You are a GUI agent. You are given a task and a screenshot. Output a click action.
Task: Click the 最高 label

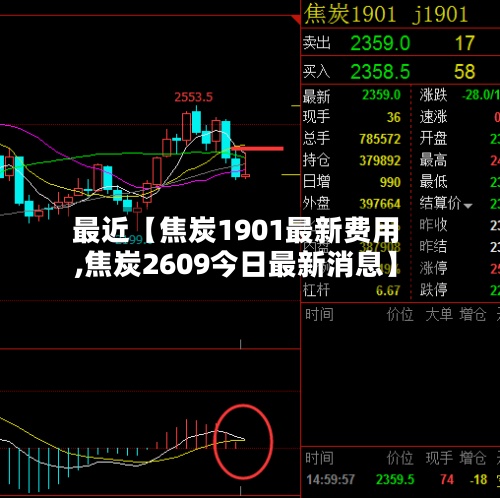coord(433,160)
